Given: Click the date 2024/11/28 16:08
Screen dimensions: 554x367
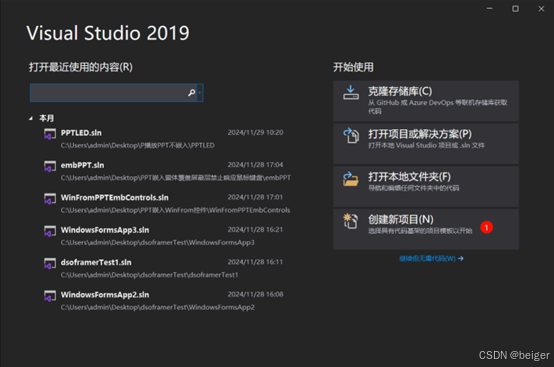Looking at the screenshot, I should (x=255, y=294).
